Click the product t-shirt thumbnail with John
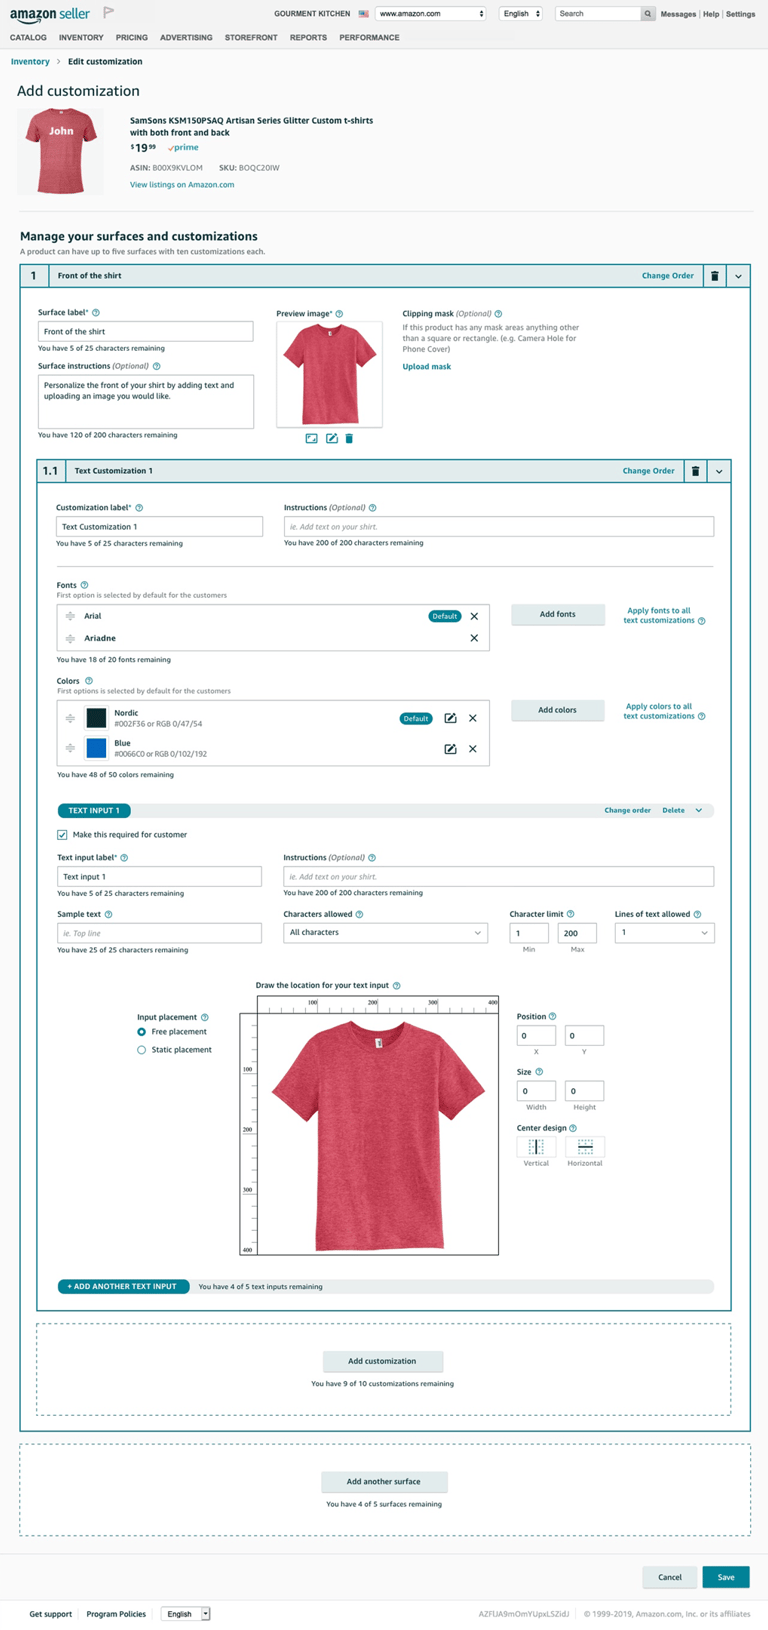This screenshot has width=768, height=1630. click(x=61, y=152)
